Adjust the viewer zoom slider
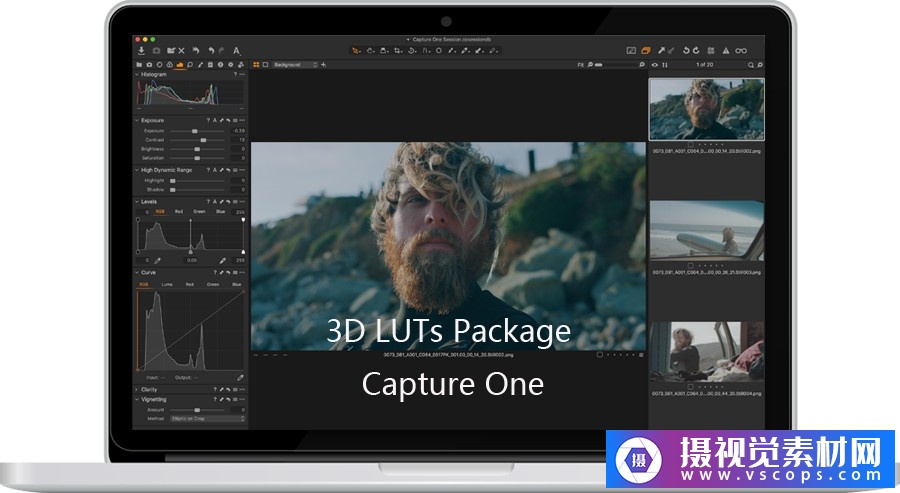 616,65
